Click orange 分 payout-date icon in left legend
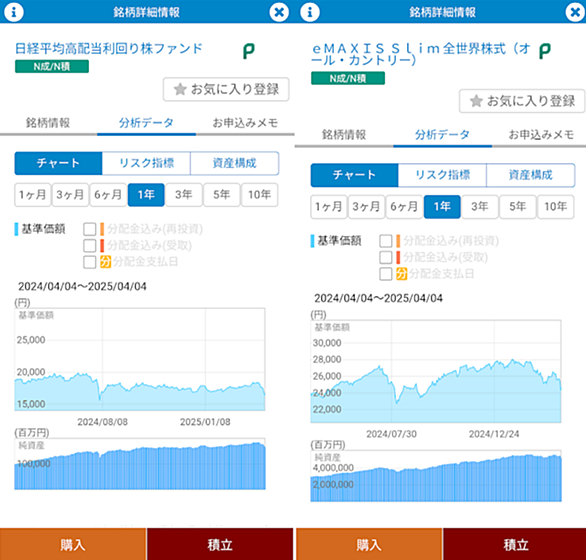Image resolution: width=586 pixels, height=560 pixels. click(105, 262)
